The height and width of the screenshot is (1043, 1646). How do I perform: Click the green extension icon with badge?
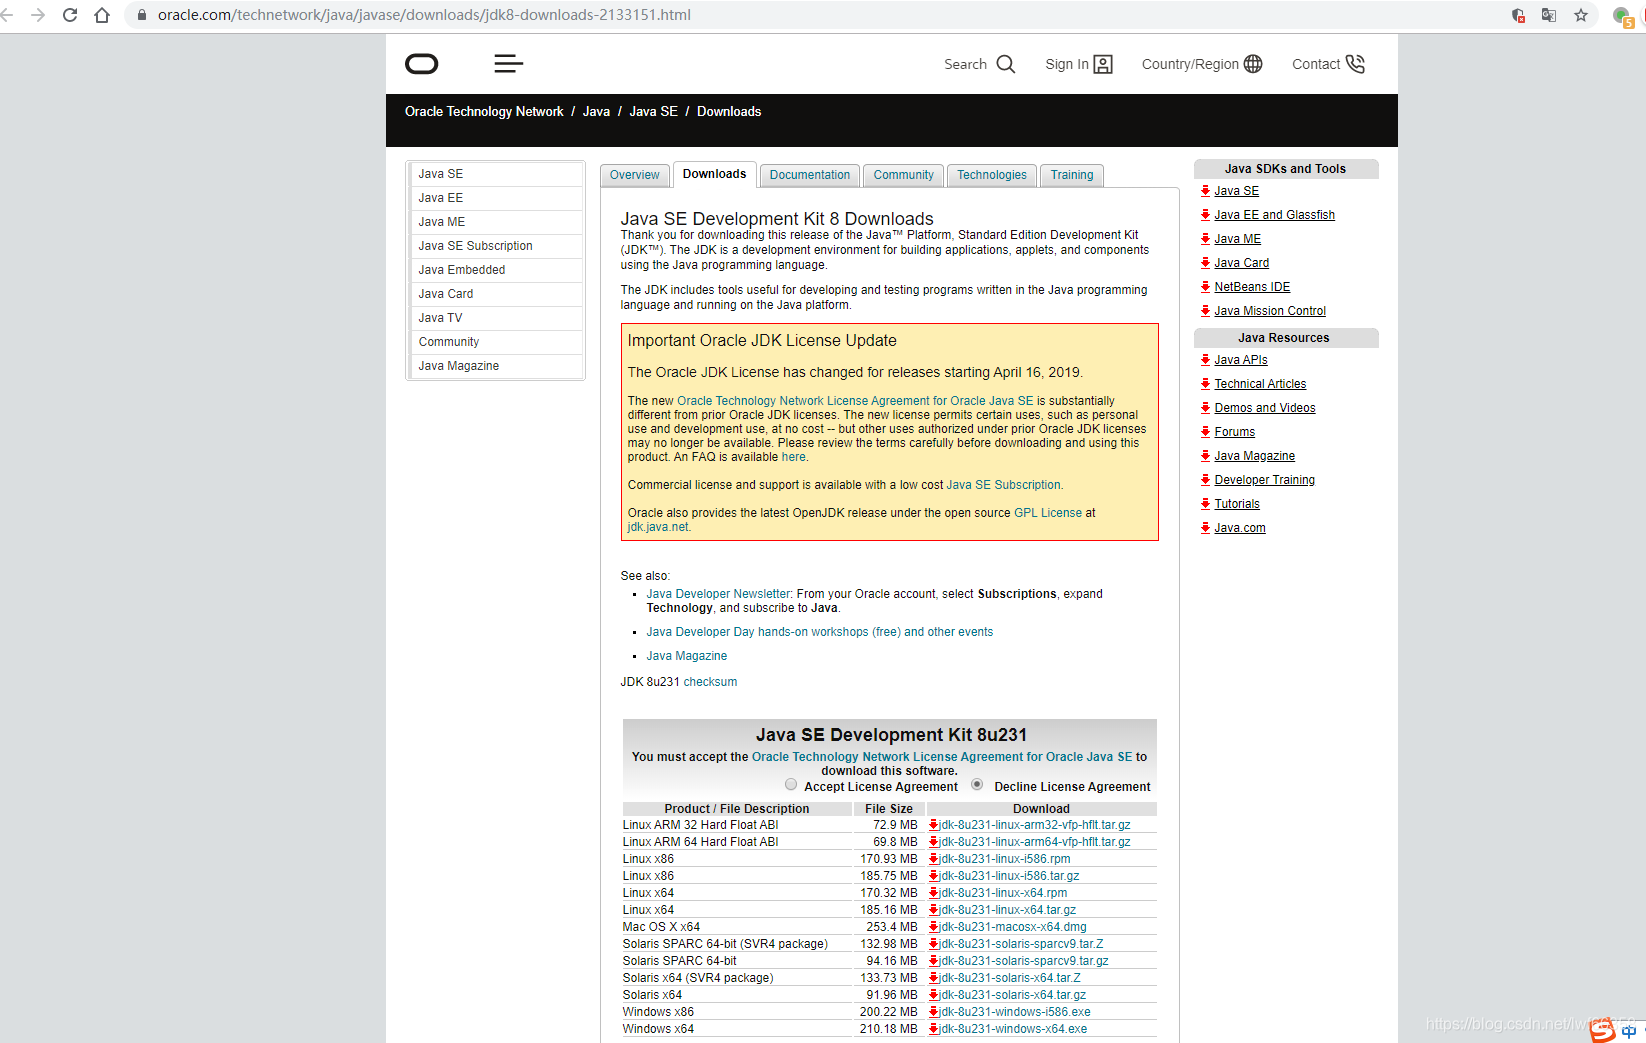point(1623,16)
